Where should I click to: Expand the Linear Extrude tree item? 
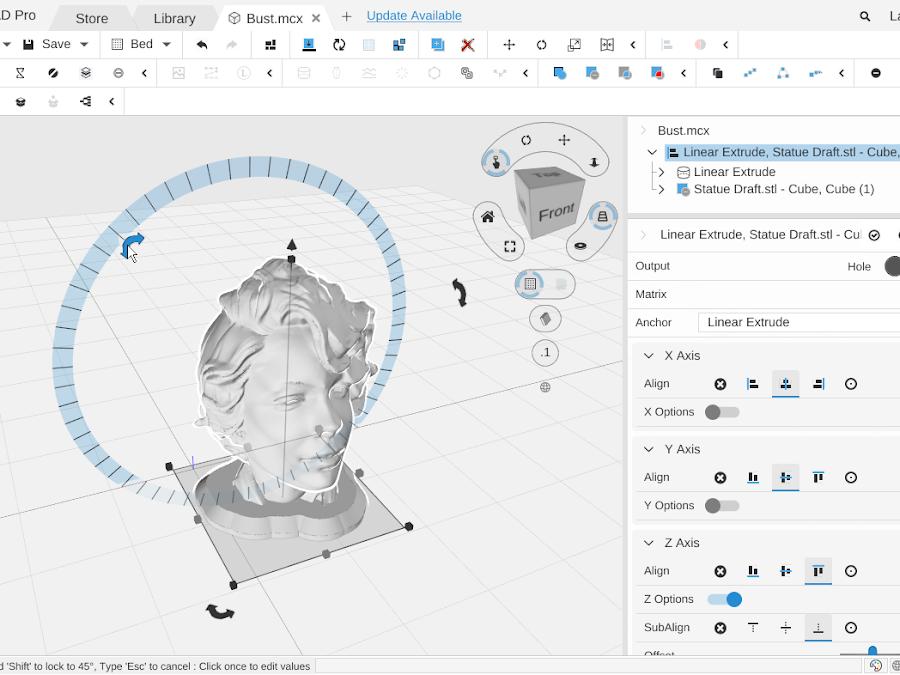[x=661, y=171]
